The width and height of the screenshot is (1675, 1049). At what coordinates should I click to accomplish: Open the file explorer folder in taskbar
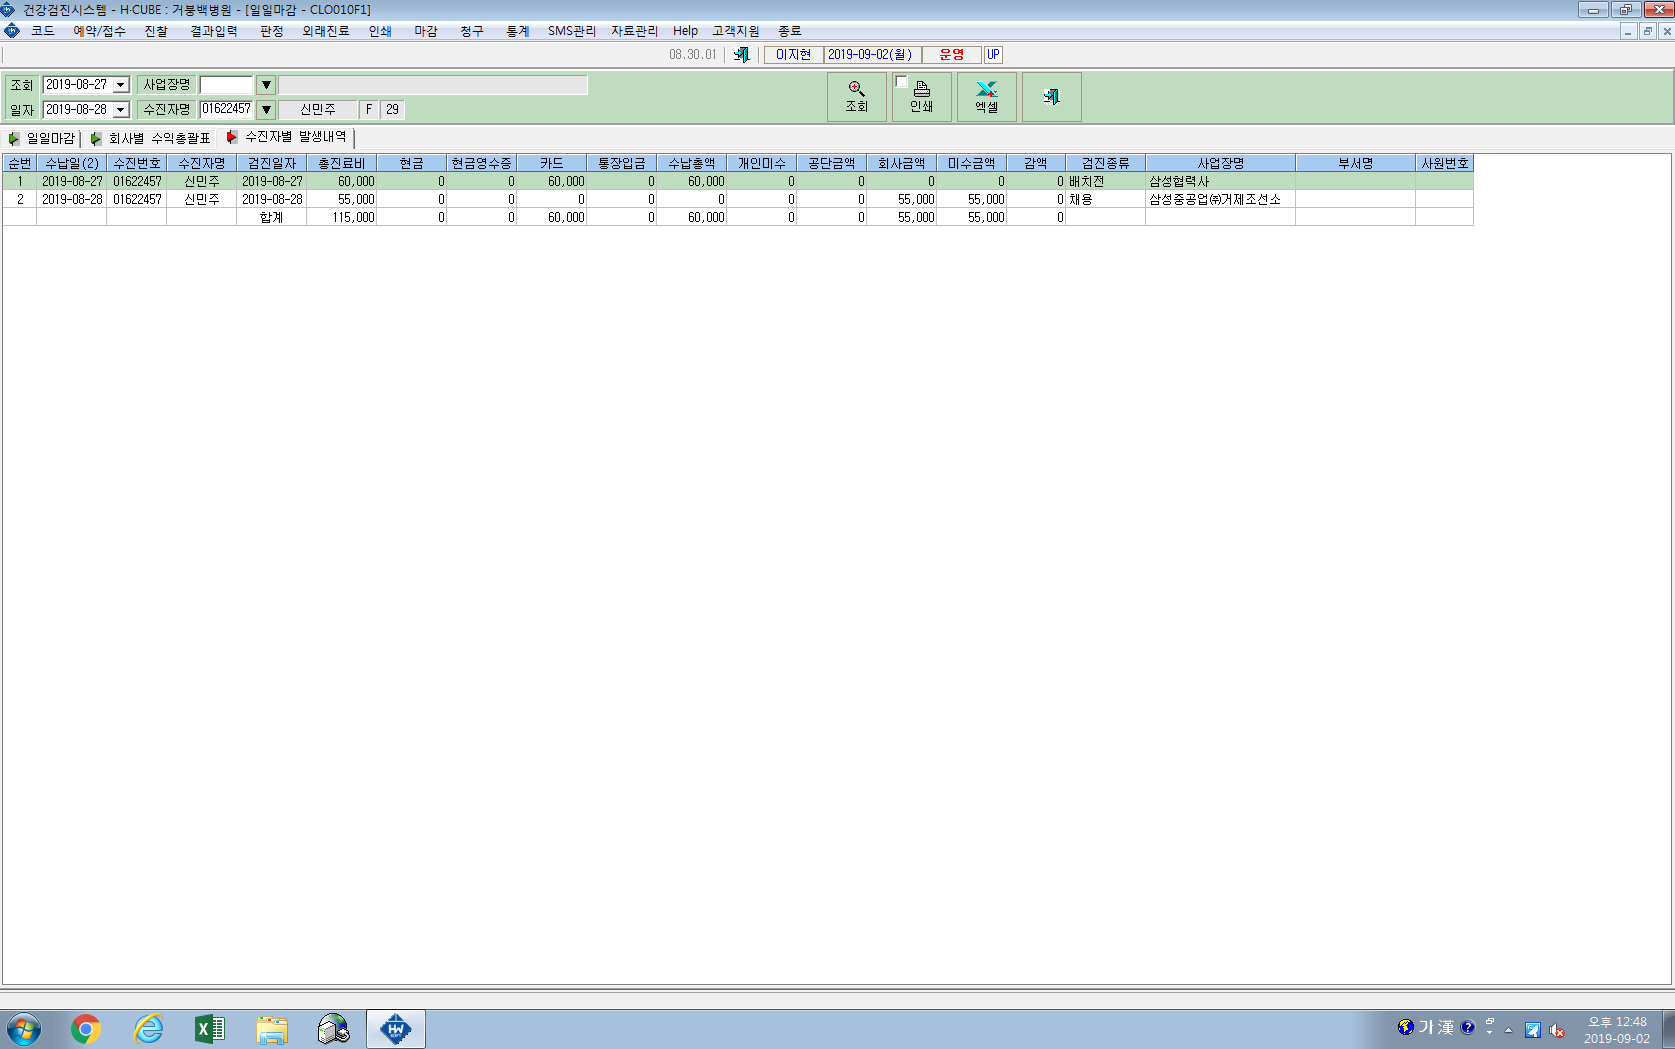(x=272, y=1029)
